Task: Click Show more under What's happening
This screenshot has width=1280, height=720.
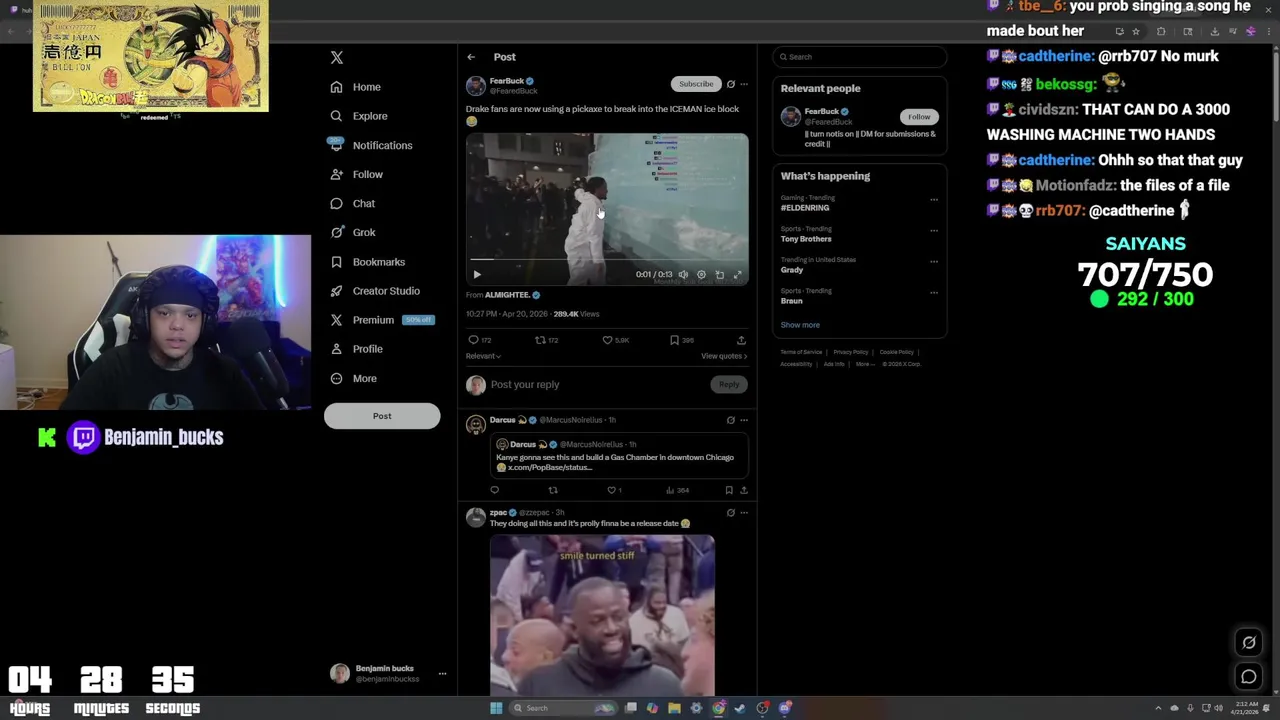Action: 800,325
